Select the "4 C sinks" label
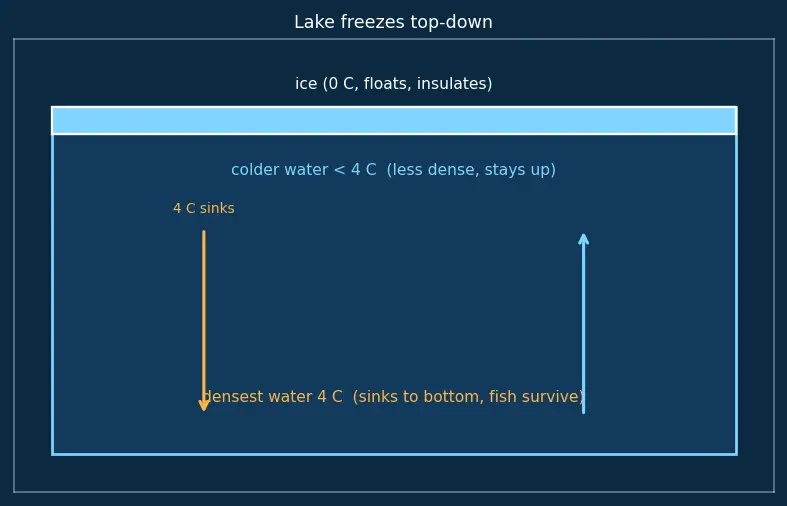787x506 pixels. (204, 208)
